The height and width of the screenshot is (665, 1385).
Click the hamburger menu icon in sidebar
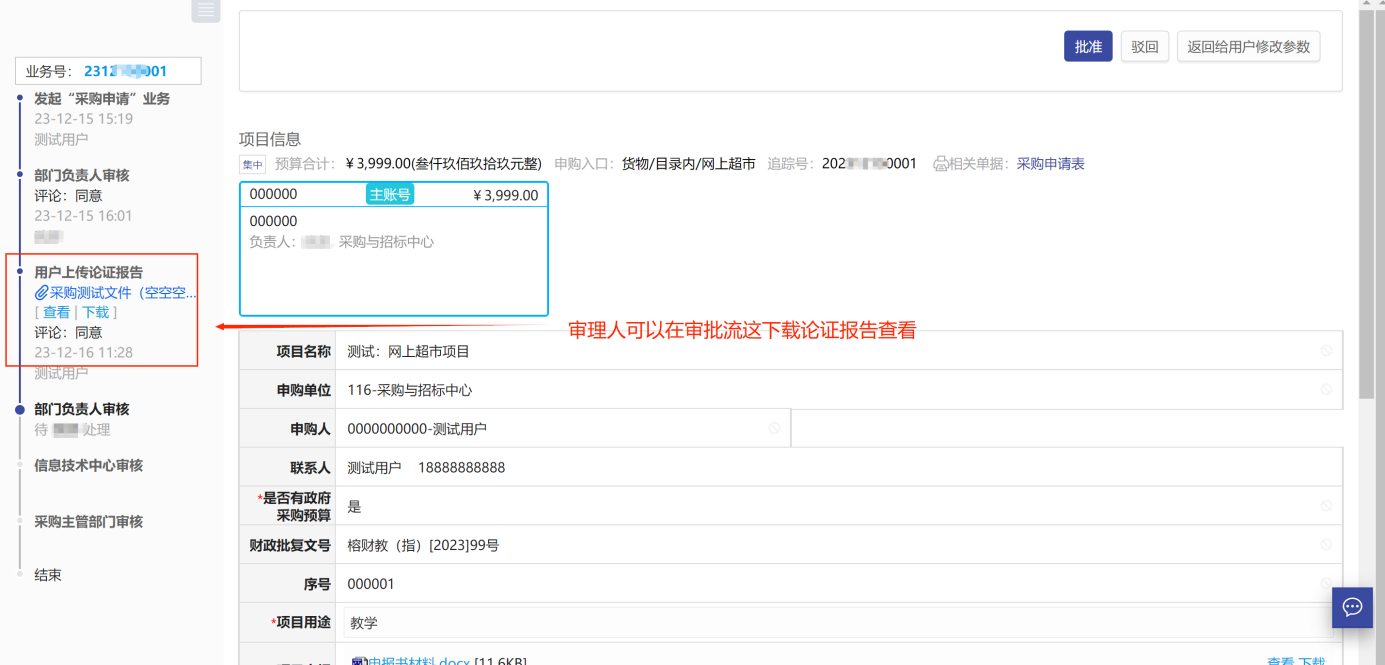click(x=206, y=10)
